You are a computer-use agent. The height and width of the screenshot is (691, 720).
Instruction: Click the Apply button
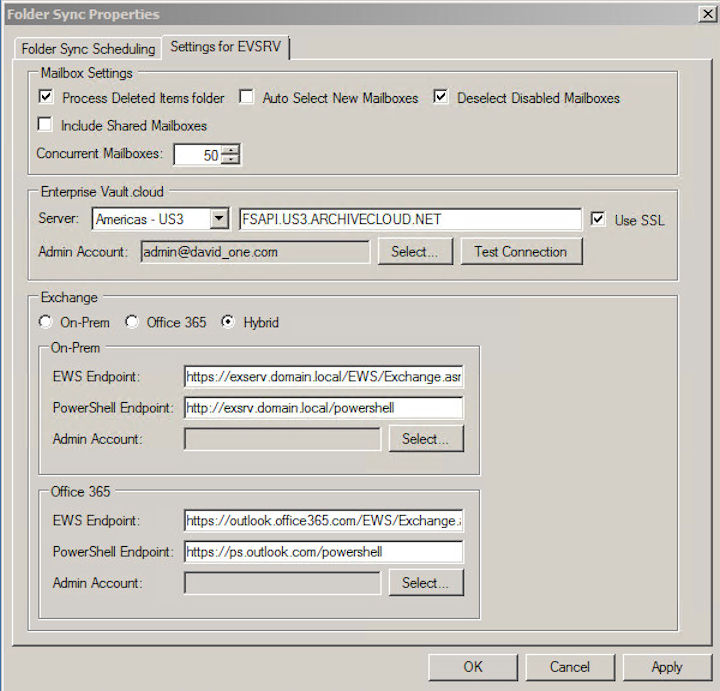point(667,667)
